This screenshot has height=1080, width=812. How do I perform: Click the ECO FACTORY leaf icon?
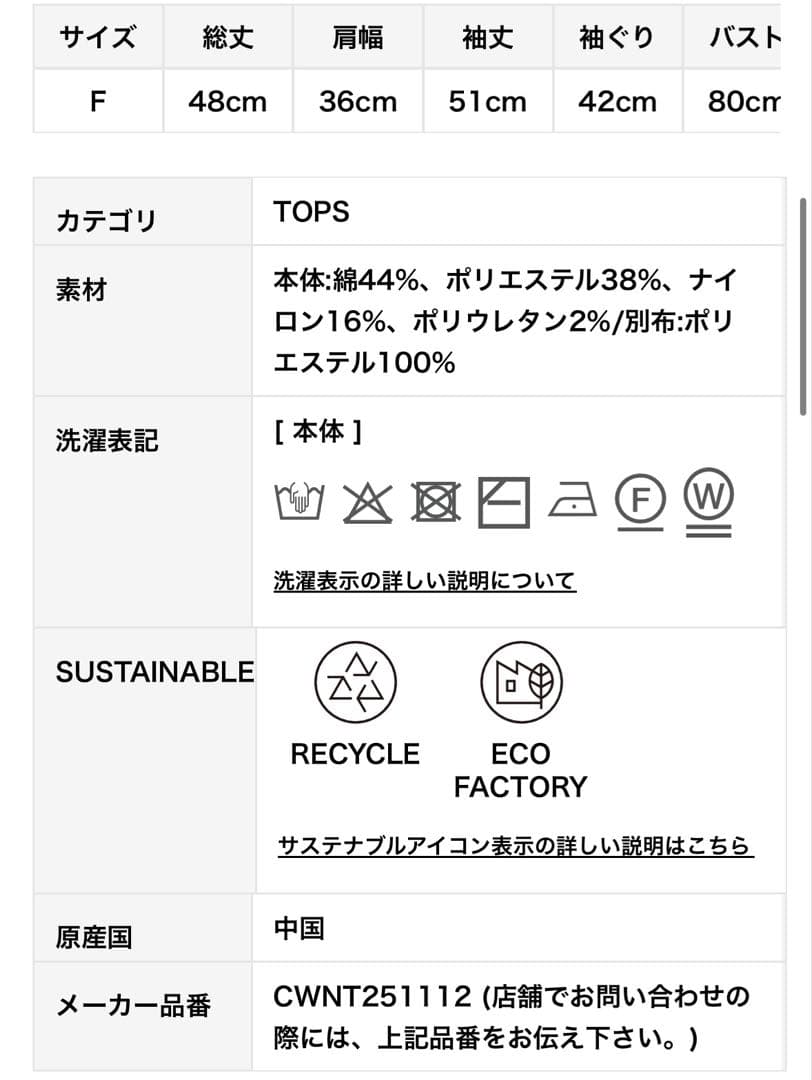tap(520, 683)
